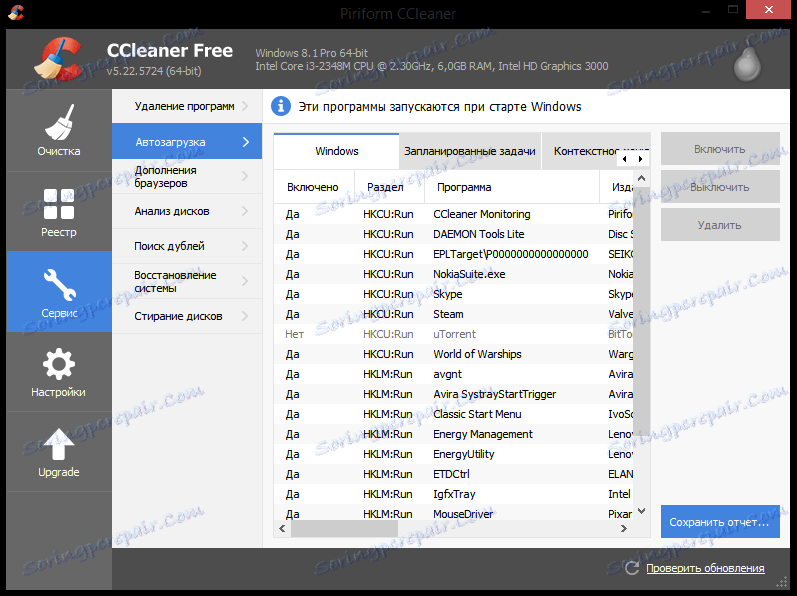Click horizontal scrollbar right arrow
This screenshot has width=797, height=596.
[624, 528]
